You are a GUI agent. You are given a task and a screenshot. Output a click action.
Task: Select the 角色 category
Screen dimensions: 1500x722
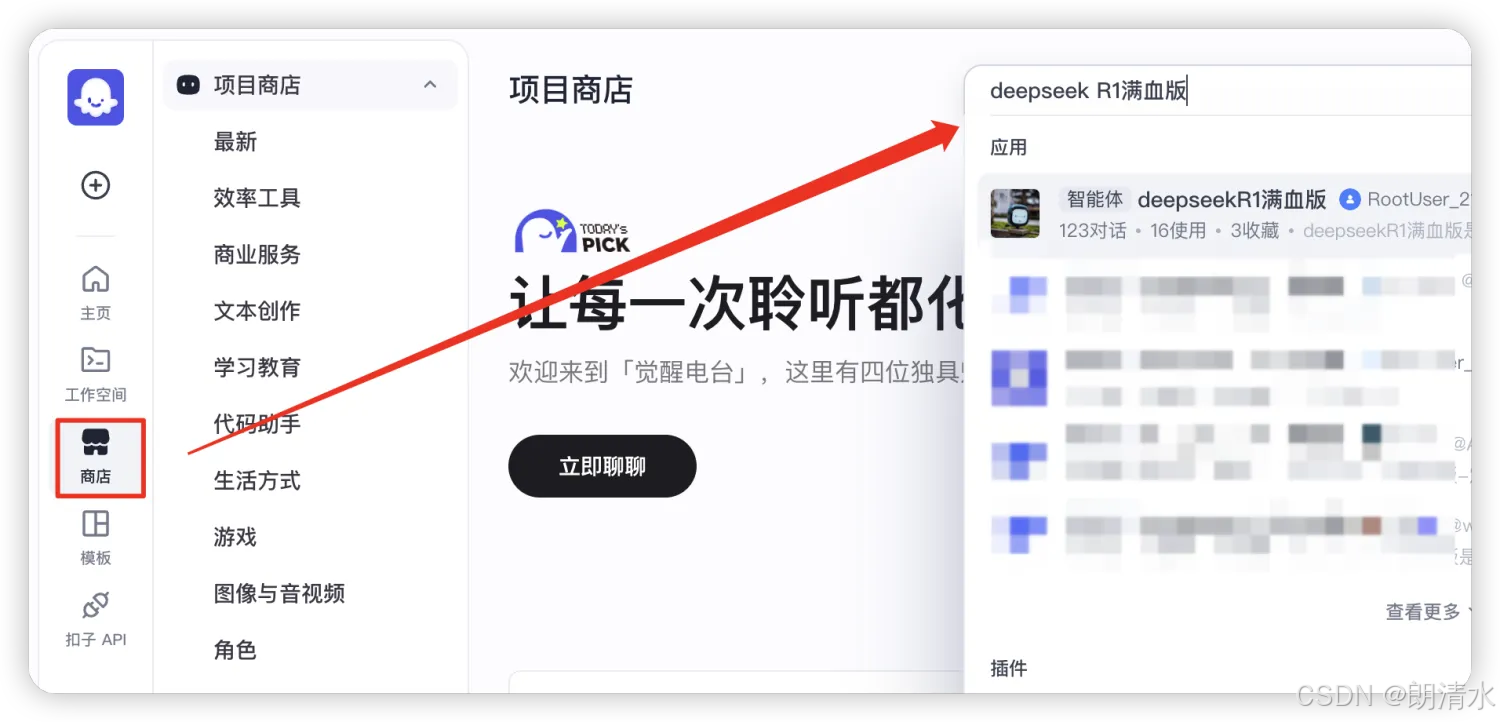pos(236,650)
